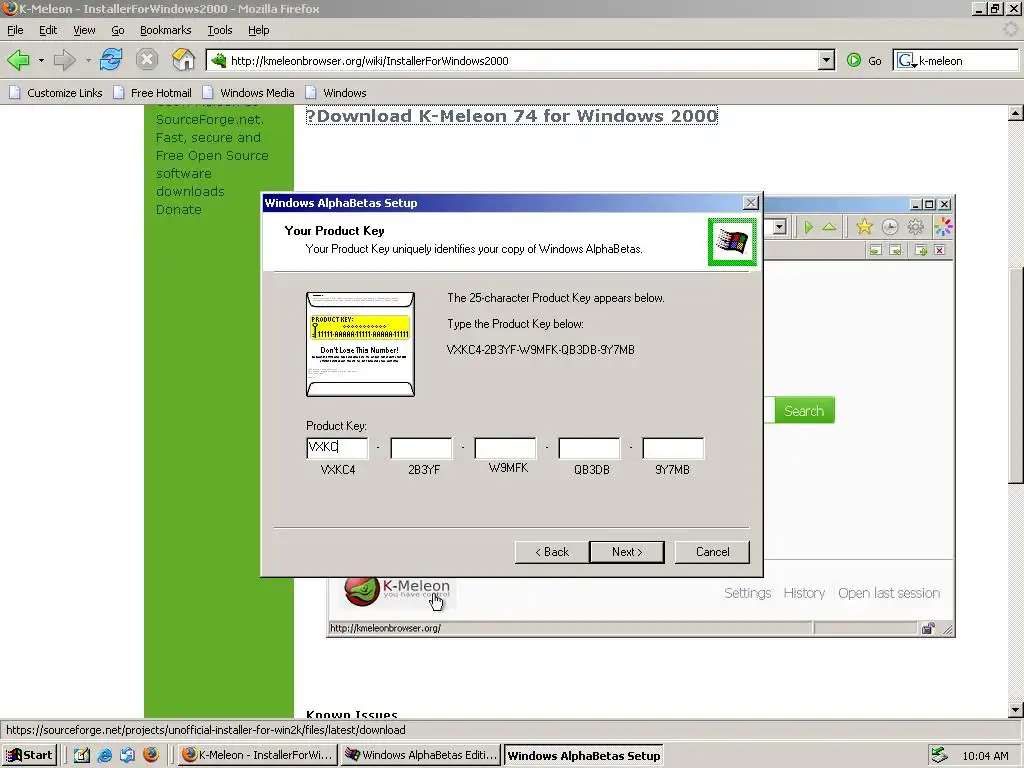
Task: Open the Back button history dropdown arrow
Action: point(41,61)
